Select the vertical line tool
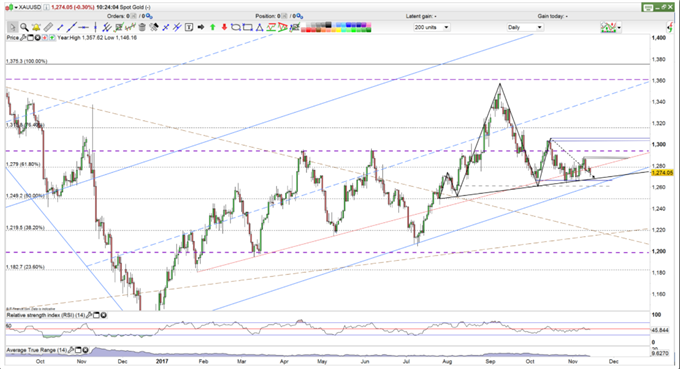 pyautogui.click(x=95, y=27)
